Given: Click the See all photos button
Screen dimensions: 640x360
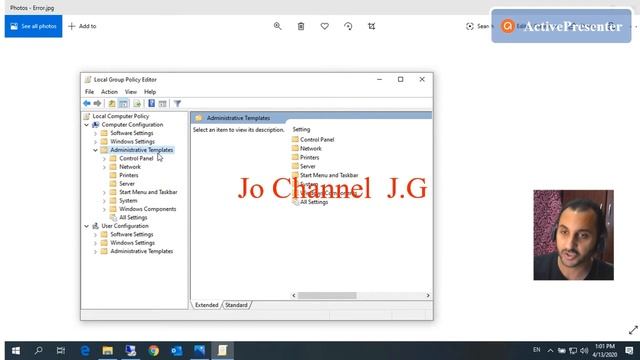Looking at the screenshot, I should 33,26.
